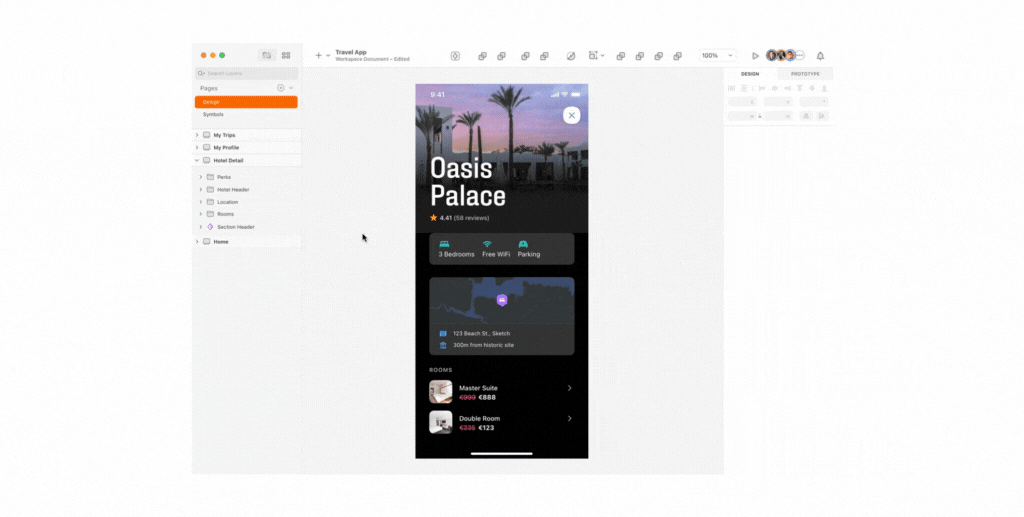The image size is (1024, 517).
Task: Click the Search Layers field
Action: (x=246, y=73)
